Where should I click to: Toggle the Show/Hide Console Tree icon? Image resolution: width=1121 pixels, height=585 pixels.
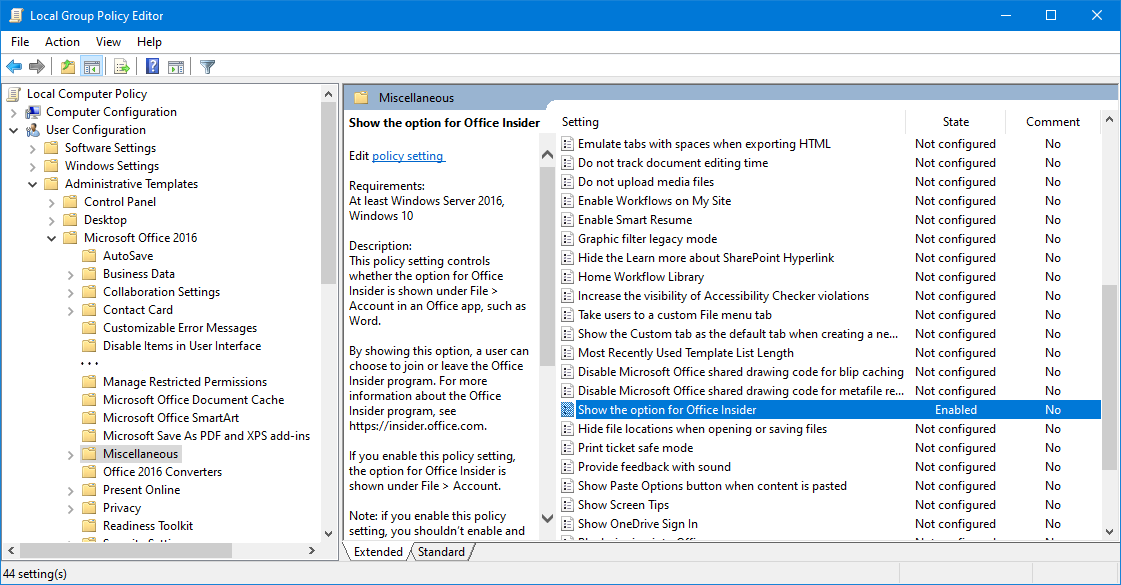coord(91,67)
